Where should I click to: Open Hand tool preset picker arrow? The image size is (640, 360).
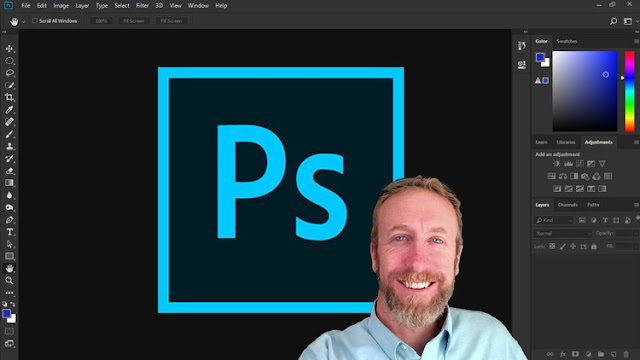pyautogui.click(x=23, y=22)
